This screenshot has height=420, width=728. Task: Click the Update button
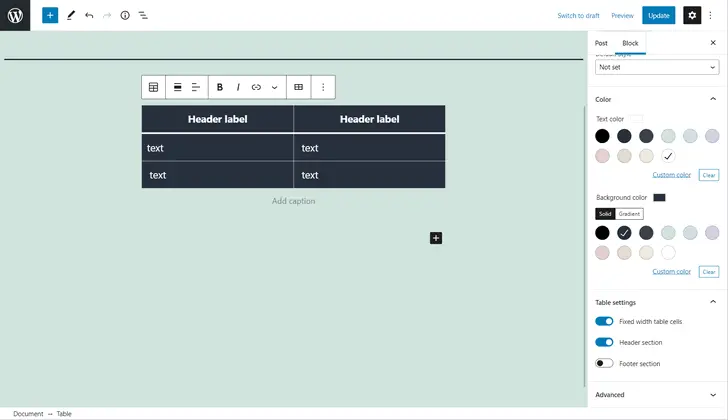(658, 15)
